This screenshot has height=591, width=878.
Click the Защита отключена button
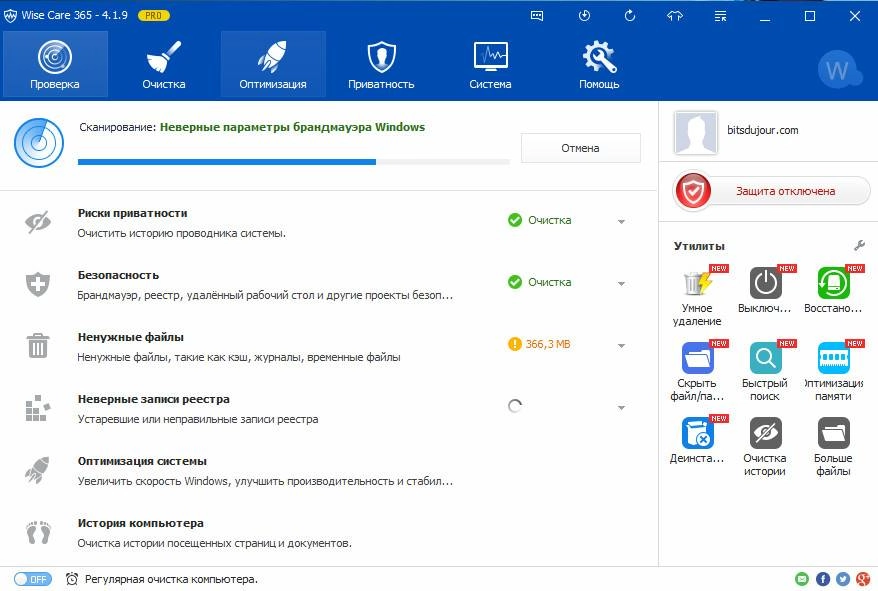(772, 191)
